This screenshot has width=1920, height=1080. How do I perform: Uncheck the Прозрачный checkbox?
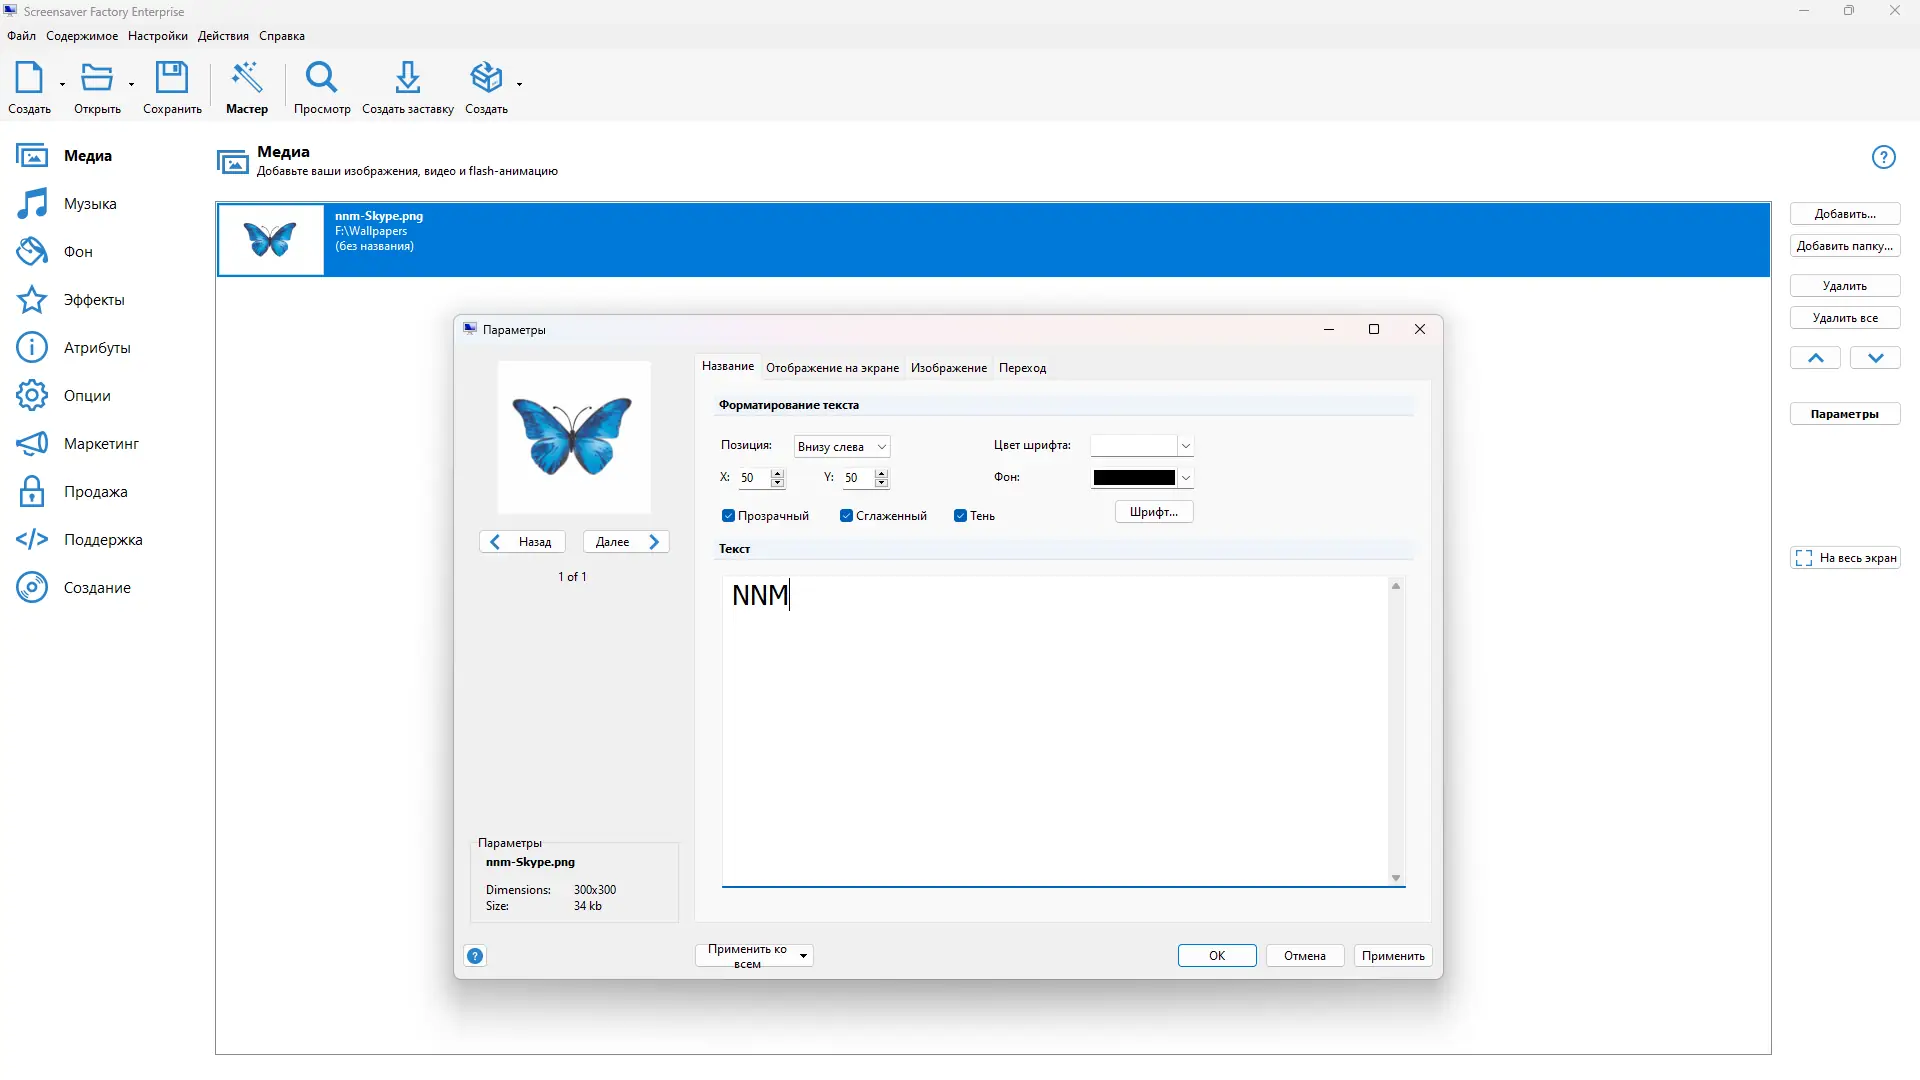tap(728, 516)
